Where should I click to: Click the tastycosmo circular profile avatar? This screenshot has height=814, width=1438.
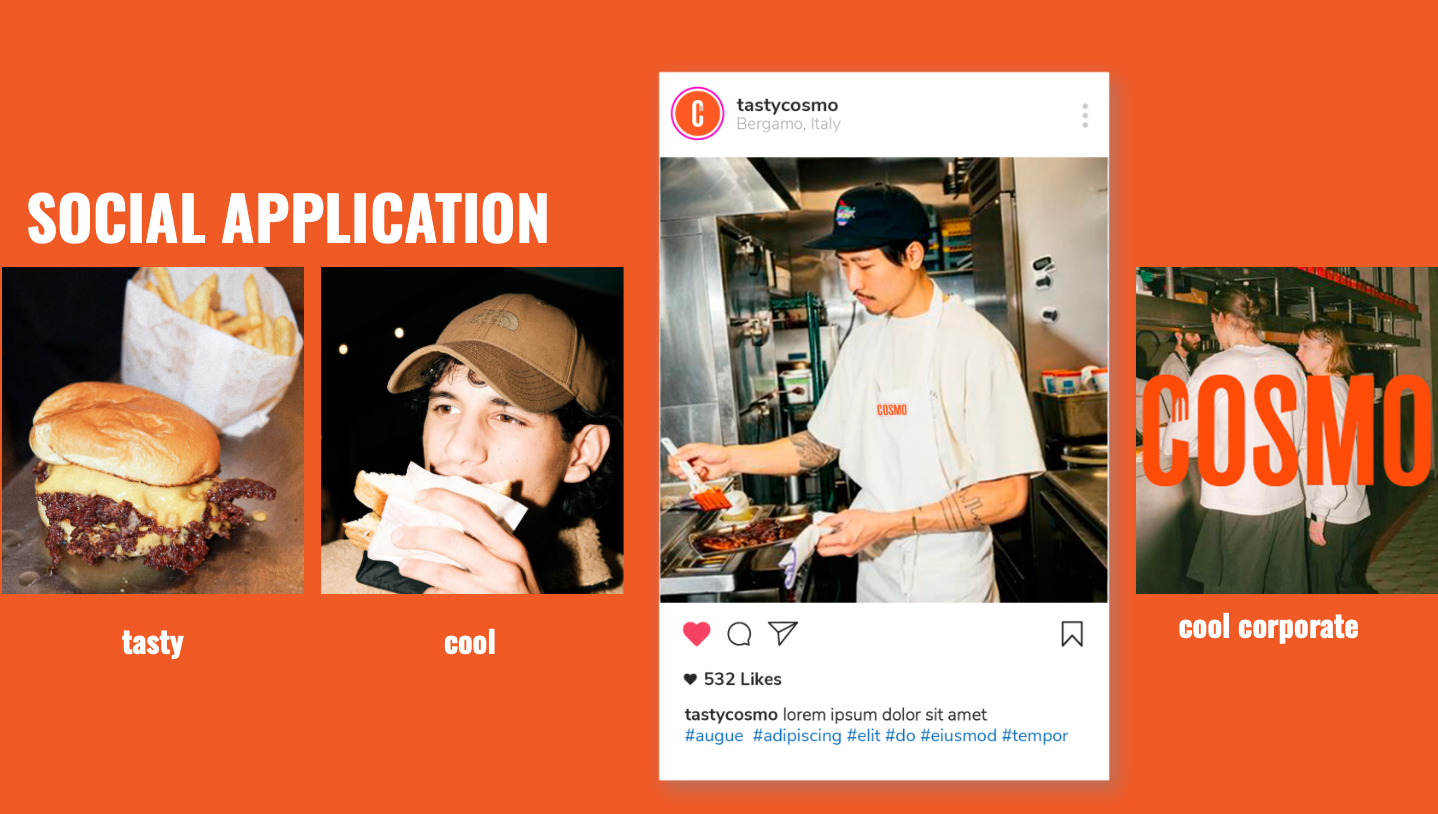[x=697, y=114]
